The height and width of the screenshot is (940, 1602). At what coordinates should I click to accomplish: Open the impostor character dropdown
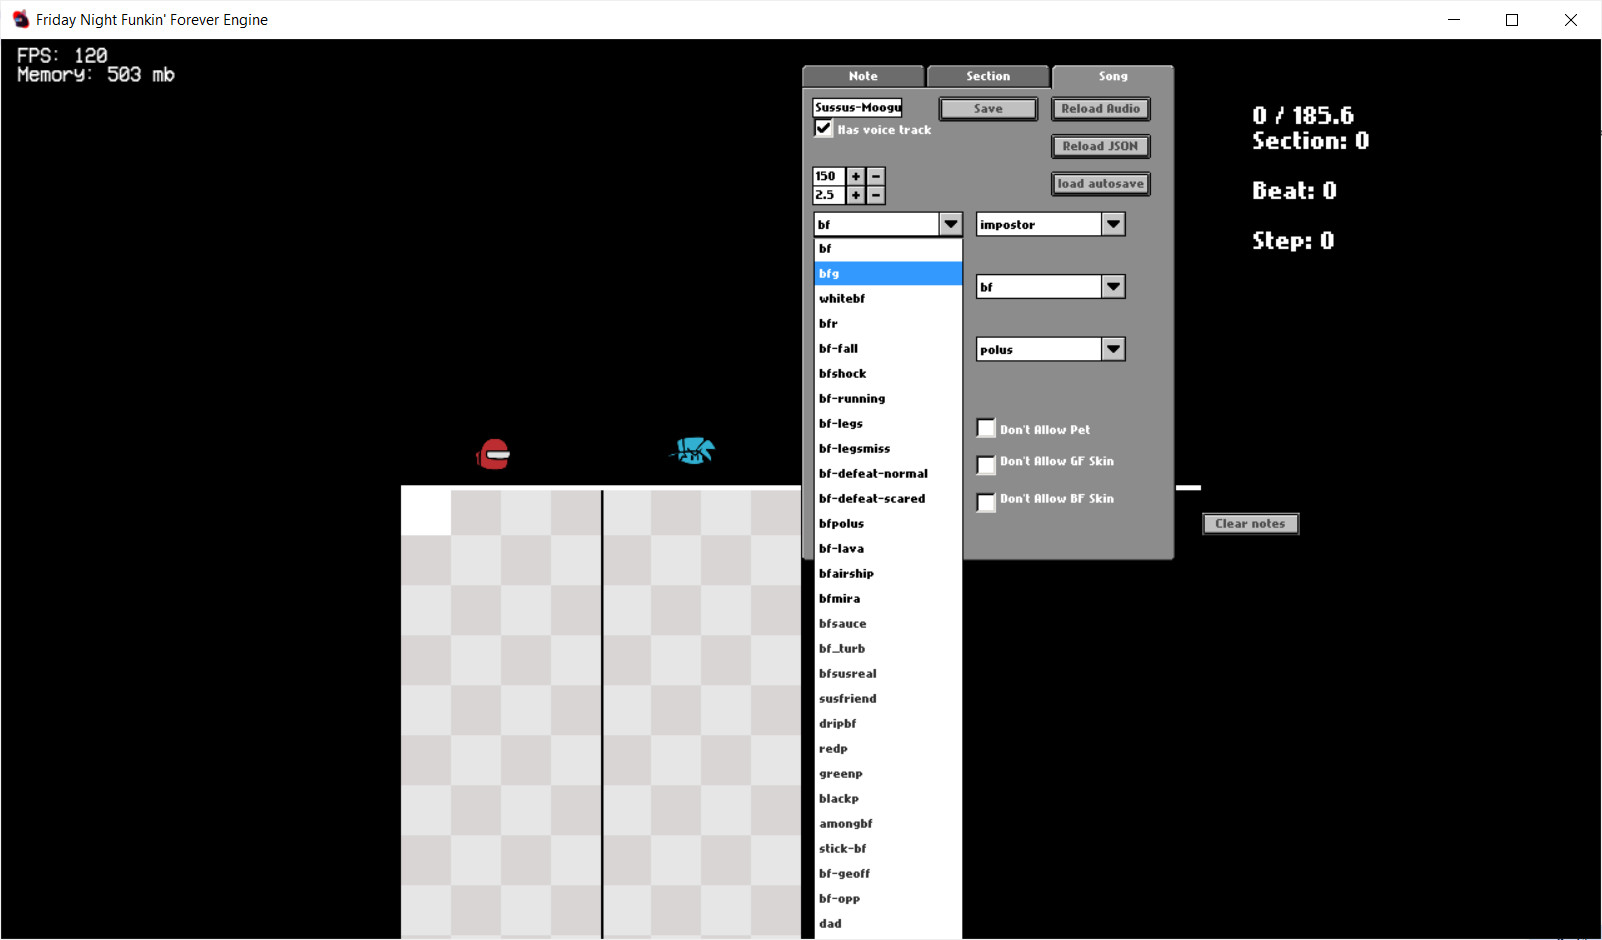[1113, 225]
